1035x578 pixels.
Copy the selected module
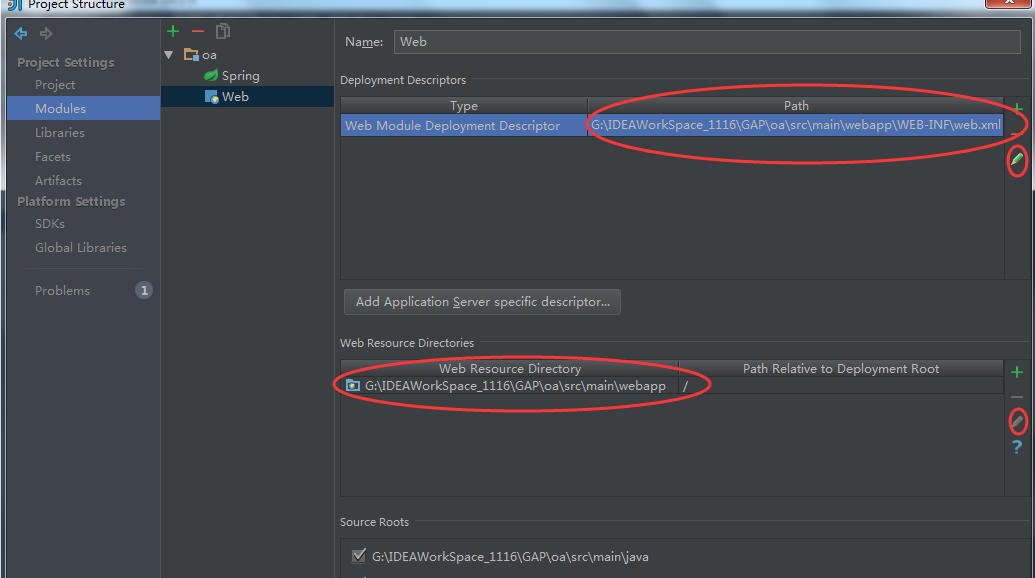[x=223, y=31]
